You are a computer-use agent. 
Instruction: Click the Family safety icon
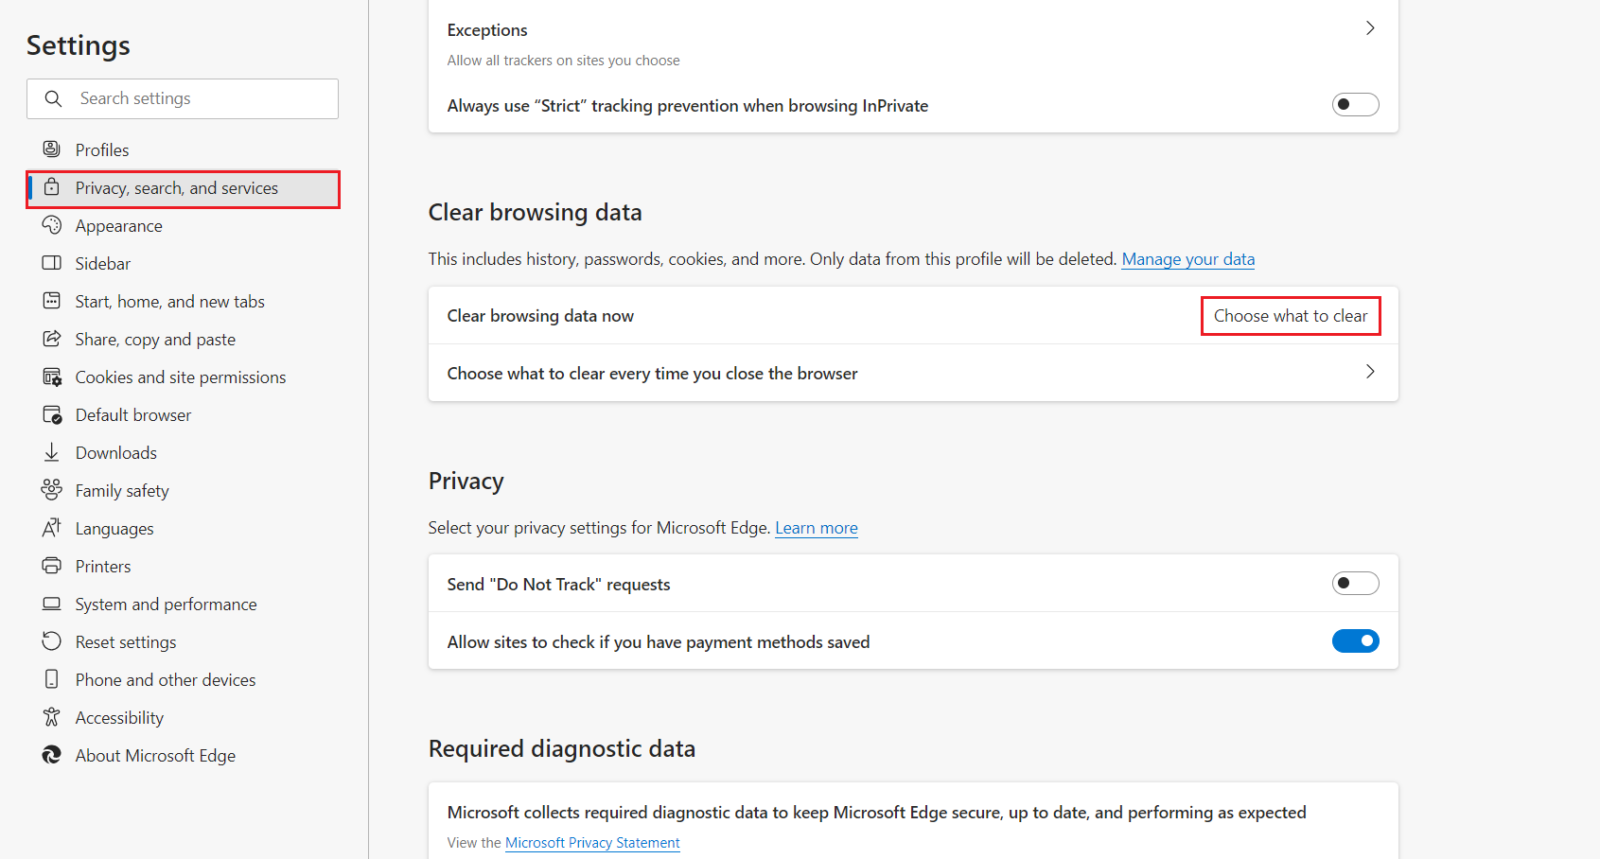pyautogui.click(x=51, y=489)
